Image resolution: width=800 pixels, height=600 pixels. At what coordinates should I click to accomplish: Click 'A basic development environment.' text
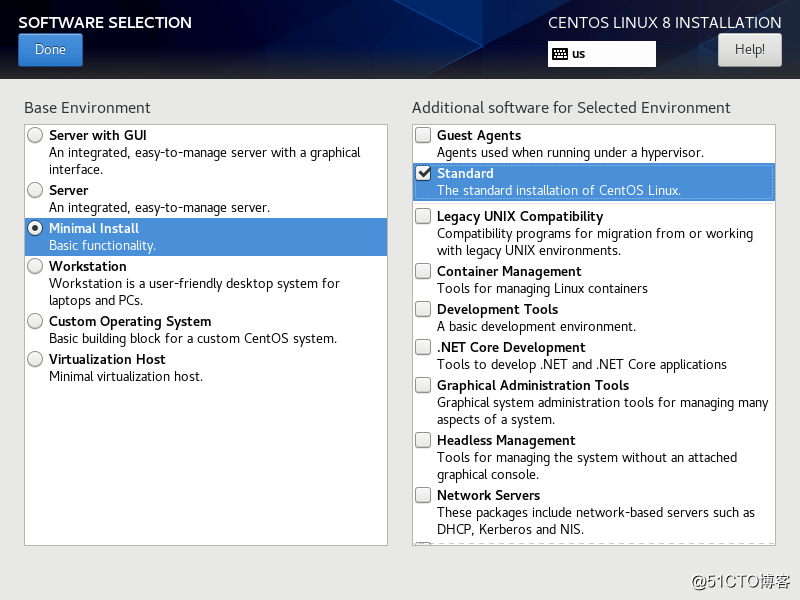537,327
